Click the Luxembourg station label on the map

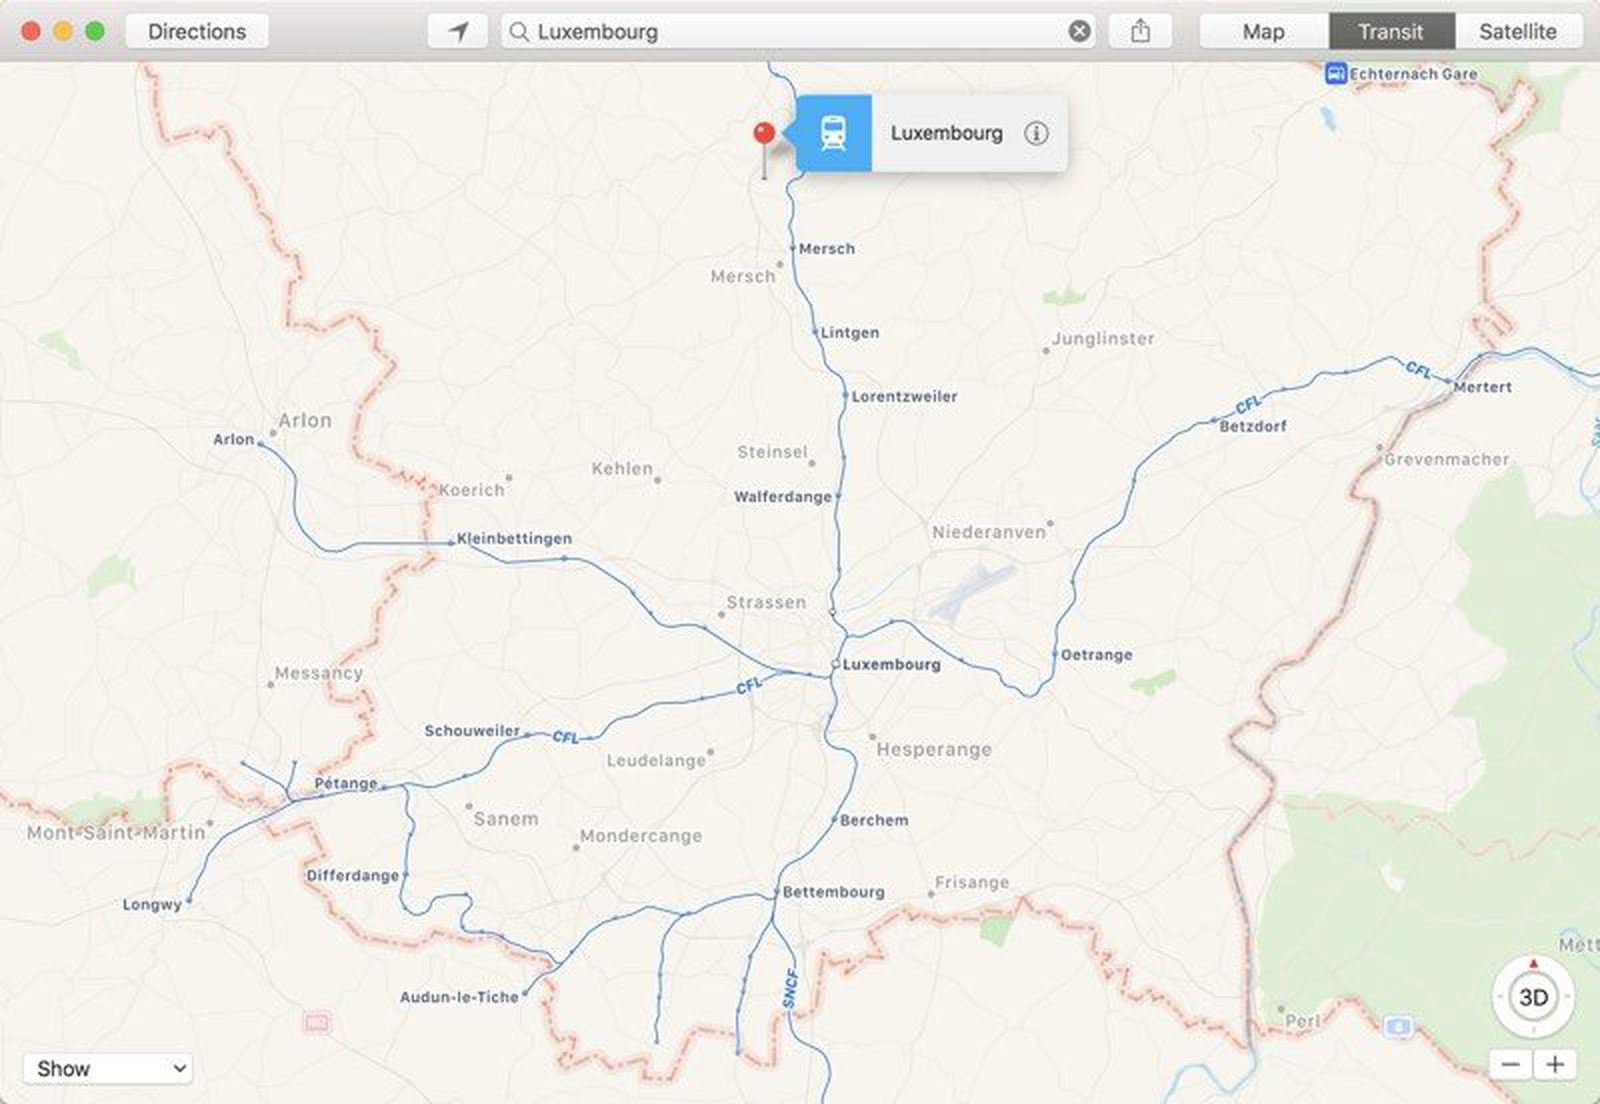pos(889,663)
